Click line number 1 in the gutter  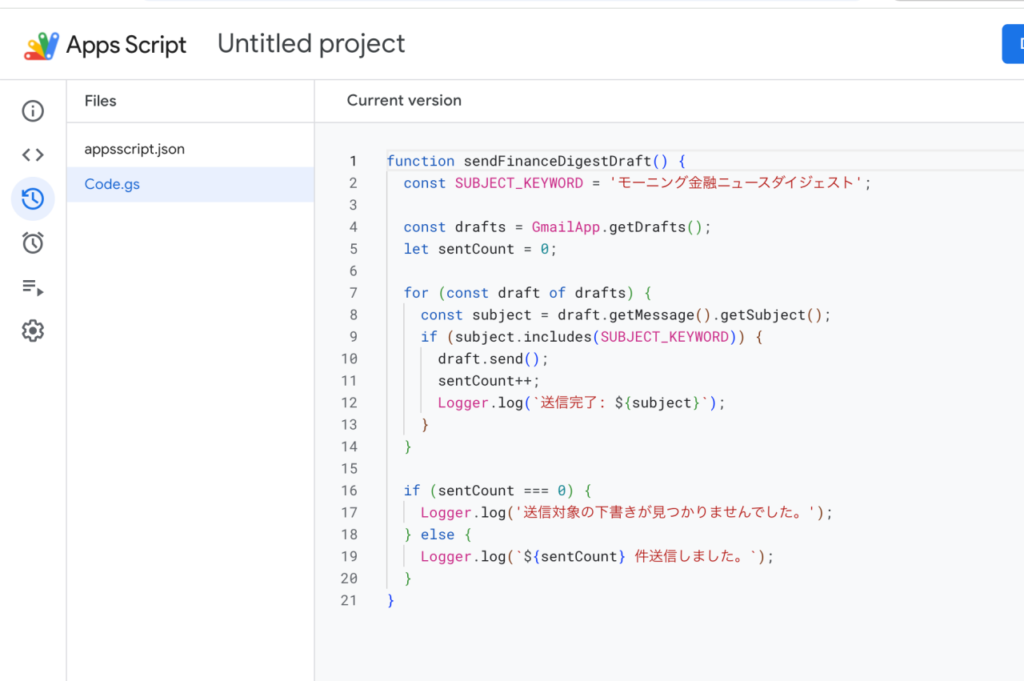pos(352,161)
